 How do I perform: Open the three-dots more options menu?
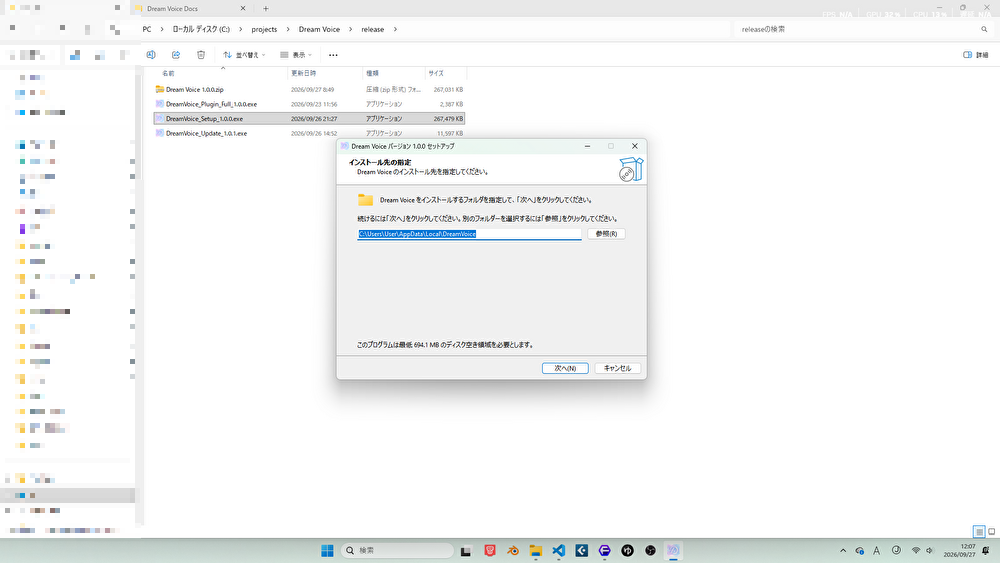[x=333, y=55]
